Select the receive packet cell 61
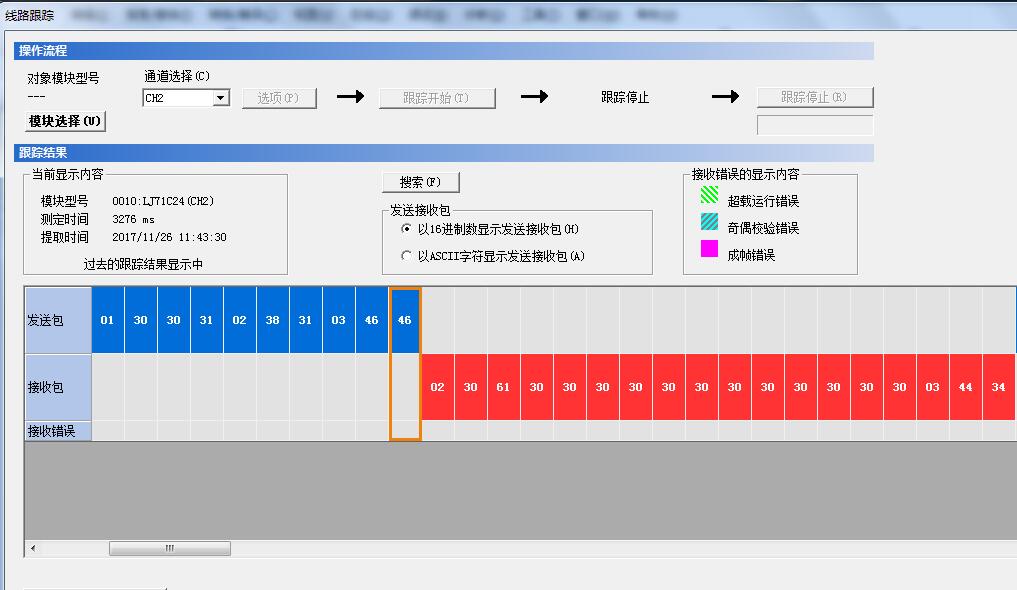 coord(503,387)
